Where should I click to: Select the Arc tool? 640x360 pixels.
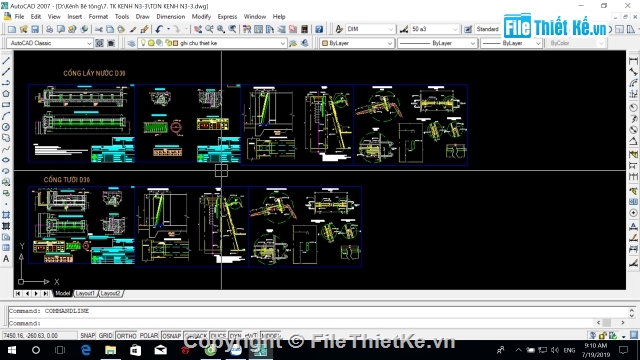(x=6, y=116)
